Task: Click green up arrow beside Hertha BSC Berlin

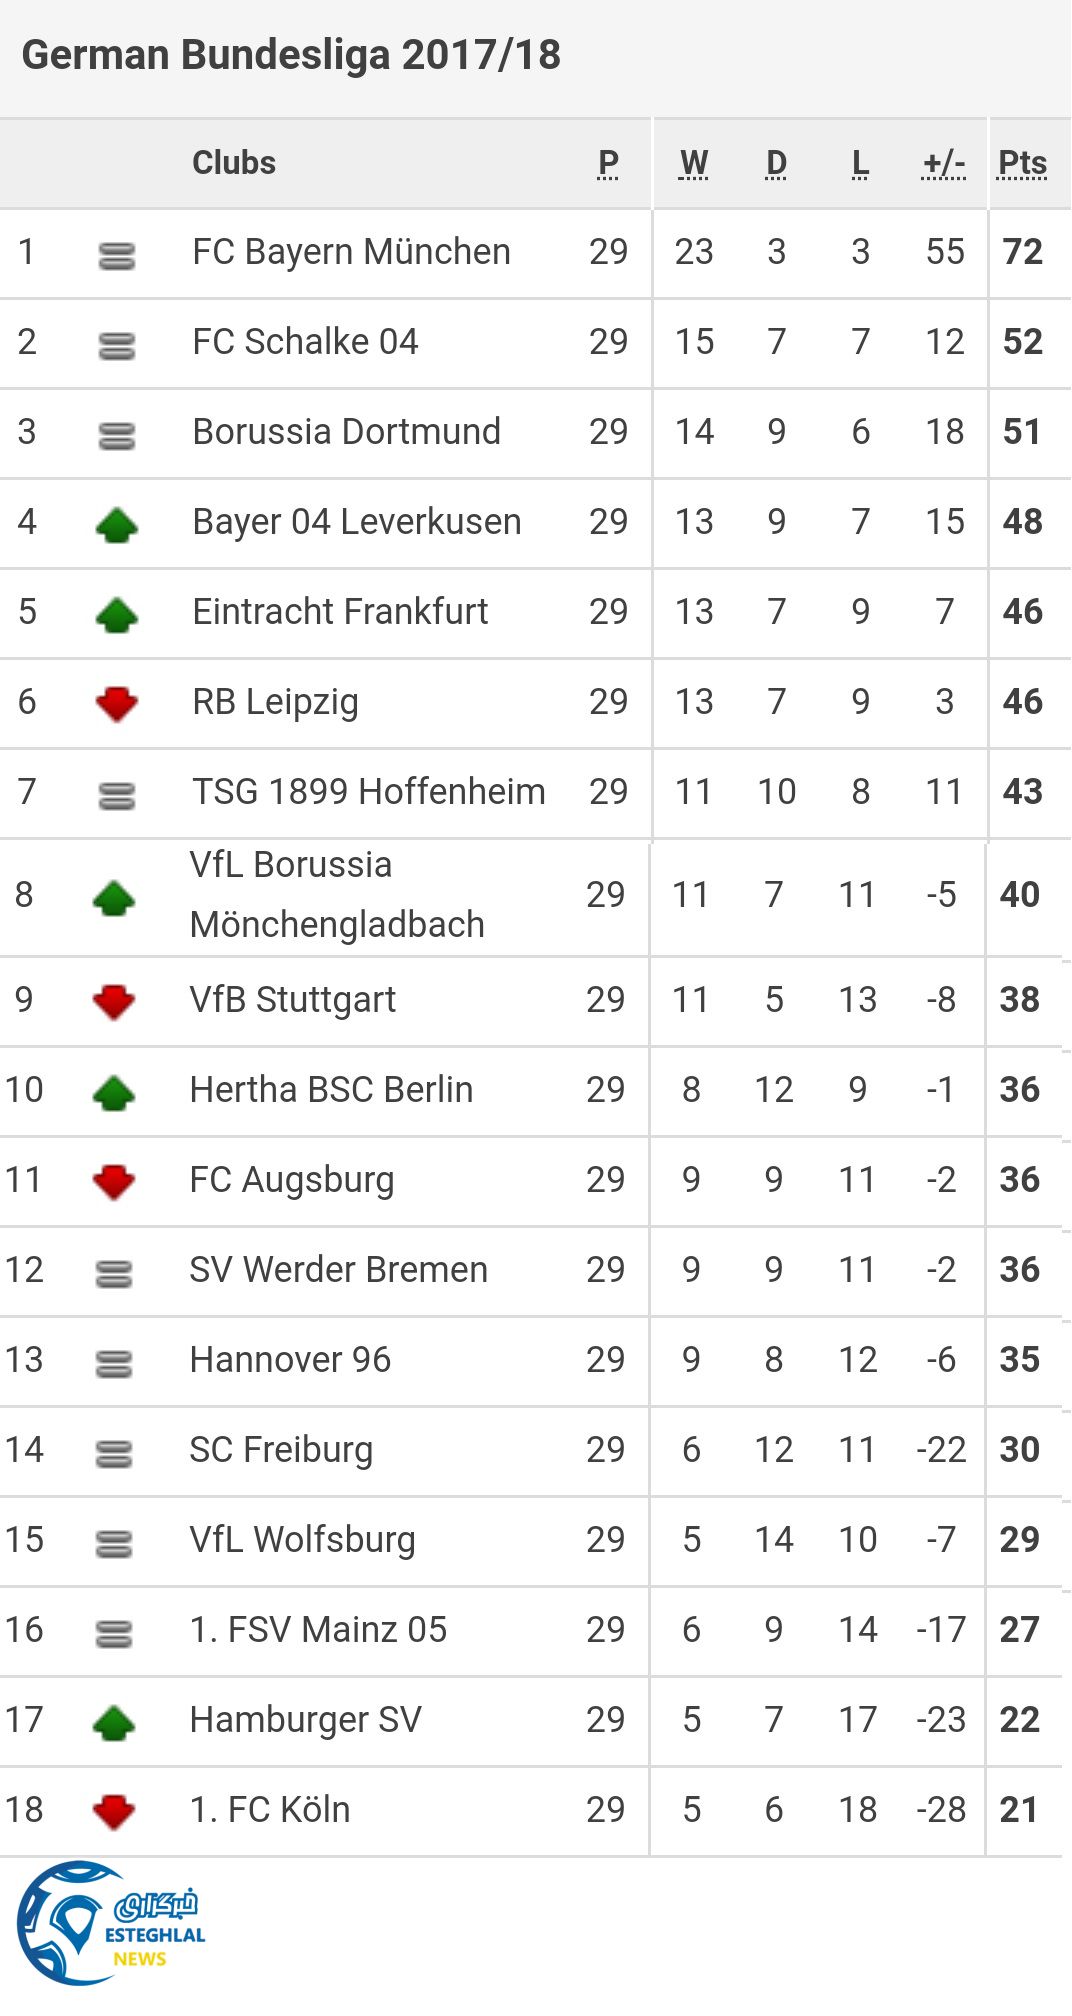Action: point(113,1092)
